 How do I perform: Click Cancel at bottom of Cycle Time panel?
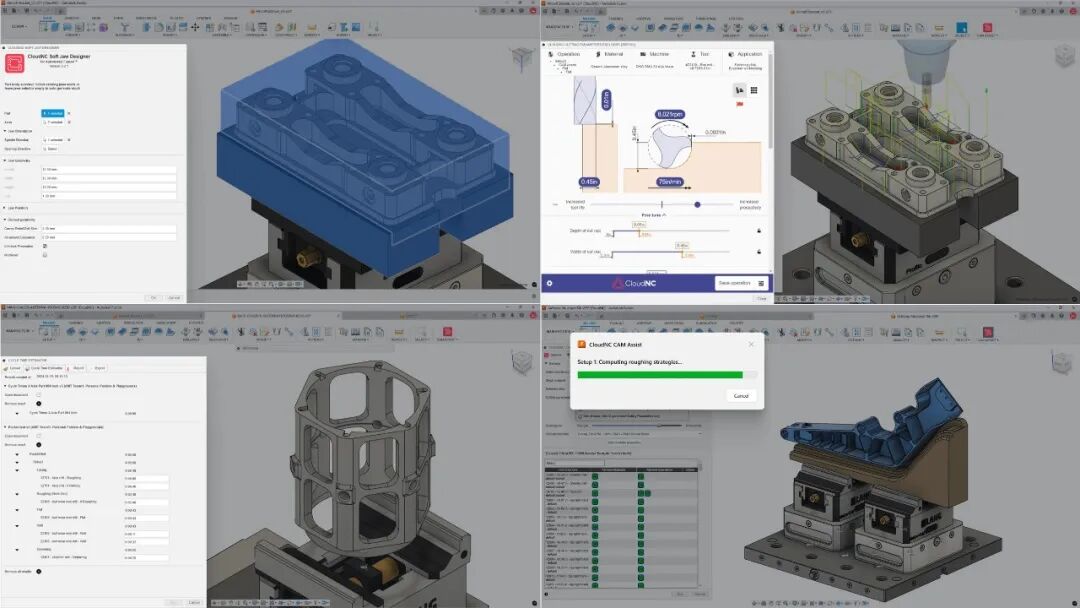(x=194, y=602)
